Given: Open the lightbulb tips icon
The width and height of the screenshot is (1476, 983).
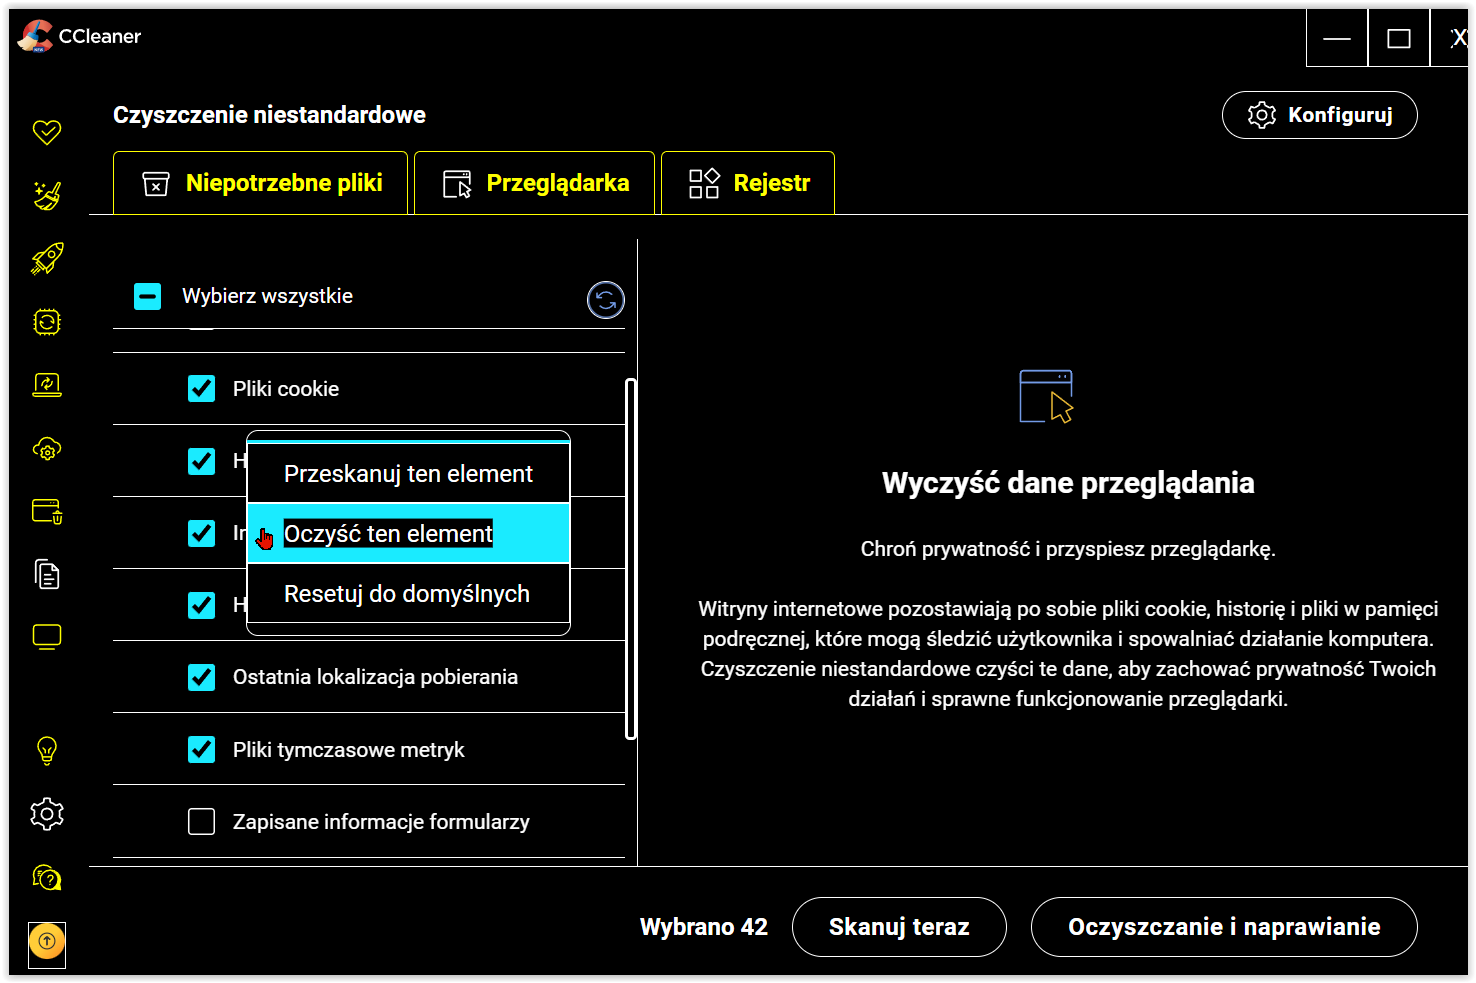Looking at the screenshot, I should click(x=47, y=750).
